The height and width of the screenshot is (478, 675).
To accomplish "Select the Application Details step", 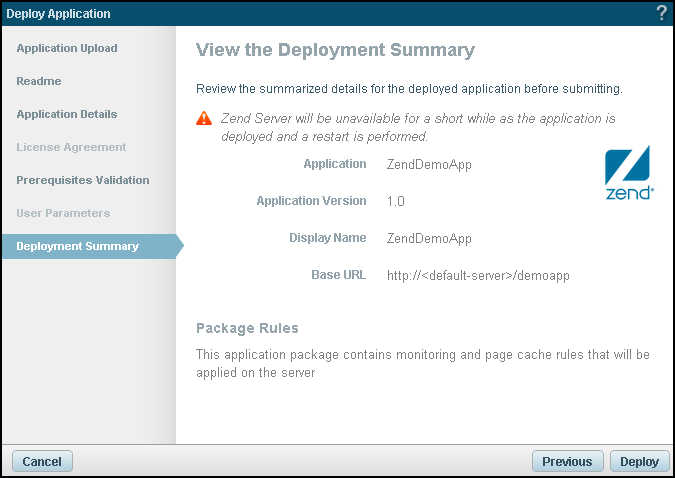I will tap(67, 114).
